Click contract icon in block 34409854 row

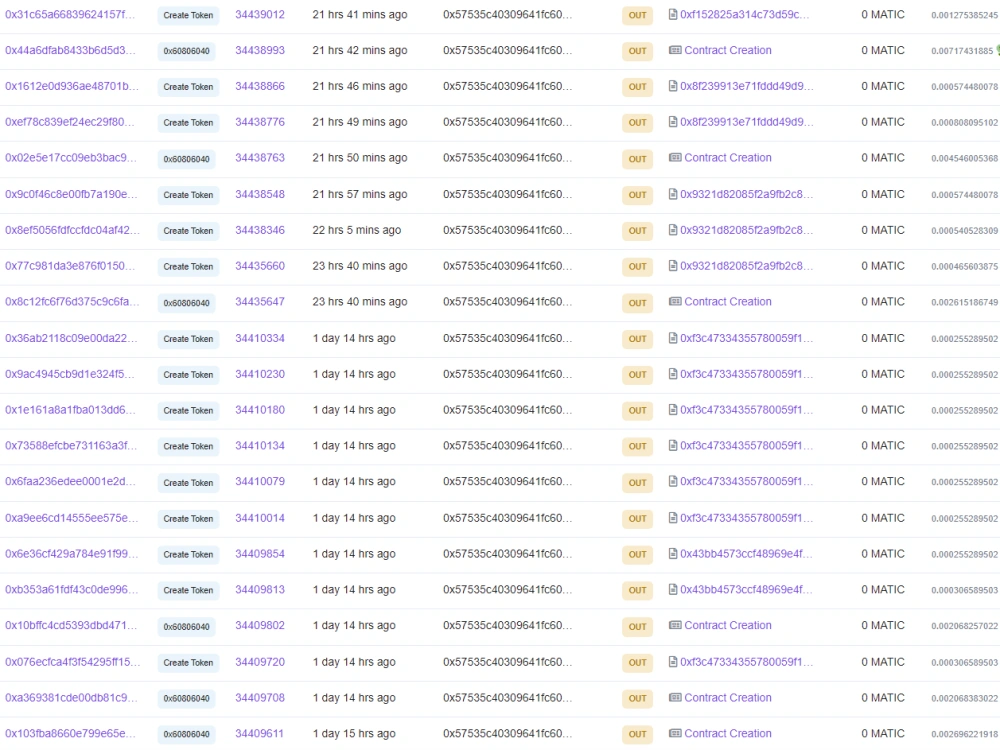(673, 554)
